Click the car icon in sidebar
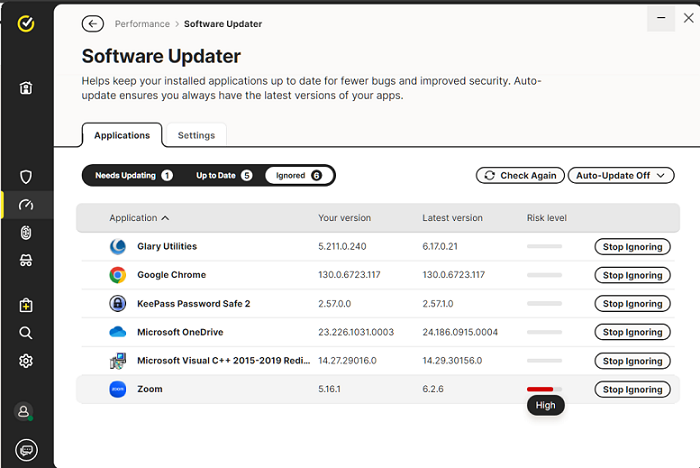This screenshot has height=468, width=700. (26, 261)
